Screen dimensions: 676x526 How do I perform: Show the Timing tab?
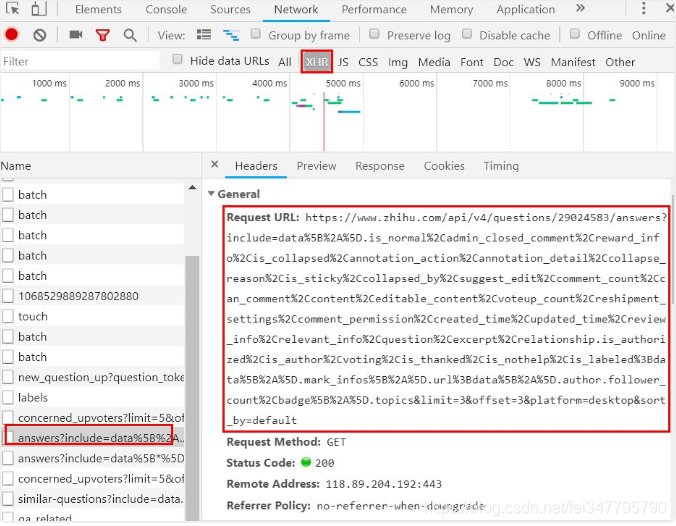point(501,166)
